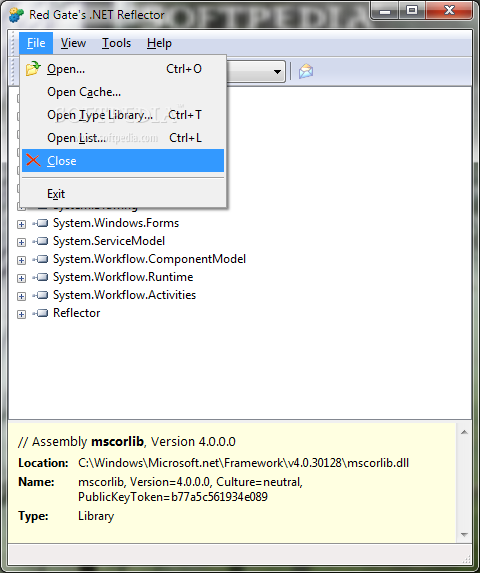Click System.ServiceModel assembly icon
The width and height of the screenshot is (480, 573).
tap(40, 241)
